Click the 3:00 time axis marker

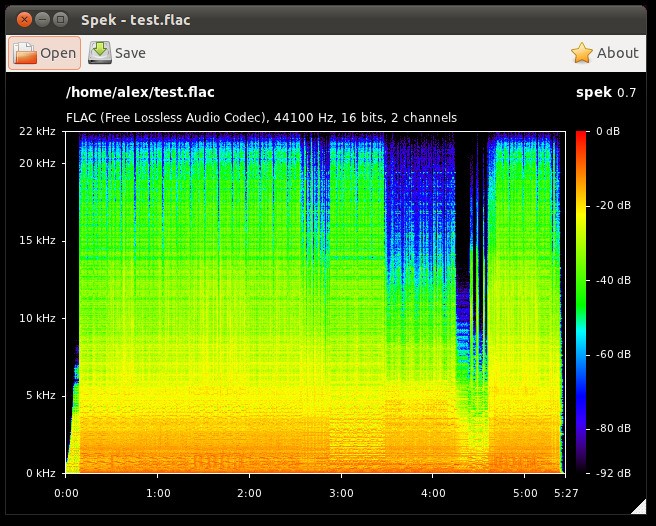[341, 493]
